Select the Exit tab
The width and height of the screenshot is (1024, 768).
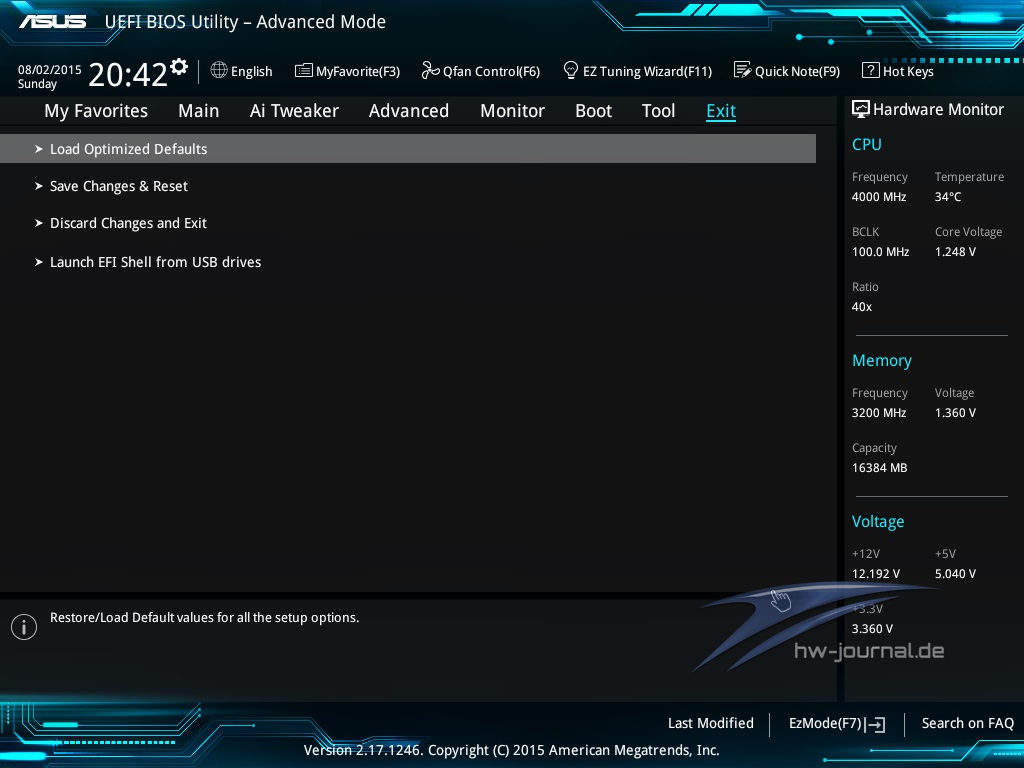721,111
